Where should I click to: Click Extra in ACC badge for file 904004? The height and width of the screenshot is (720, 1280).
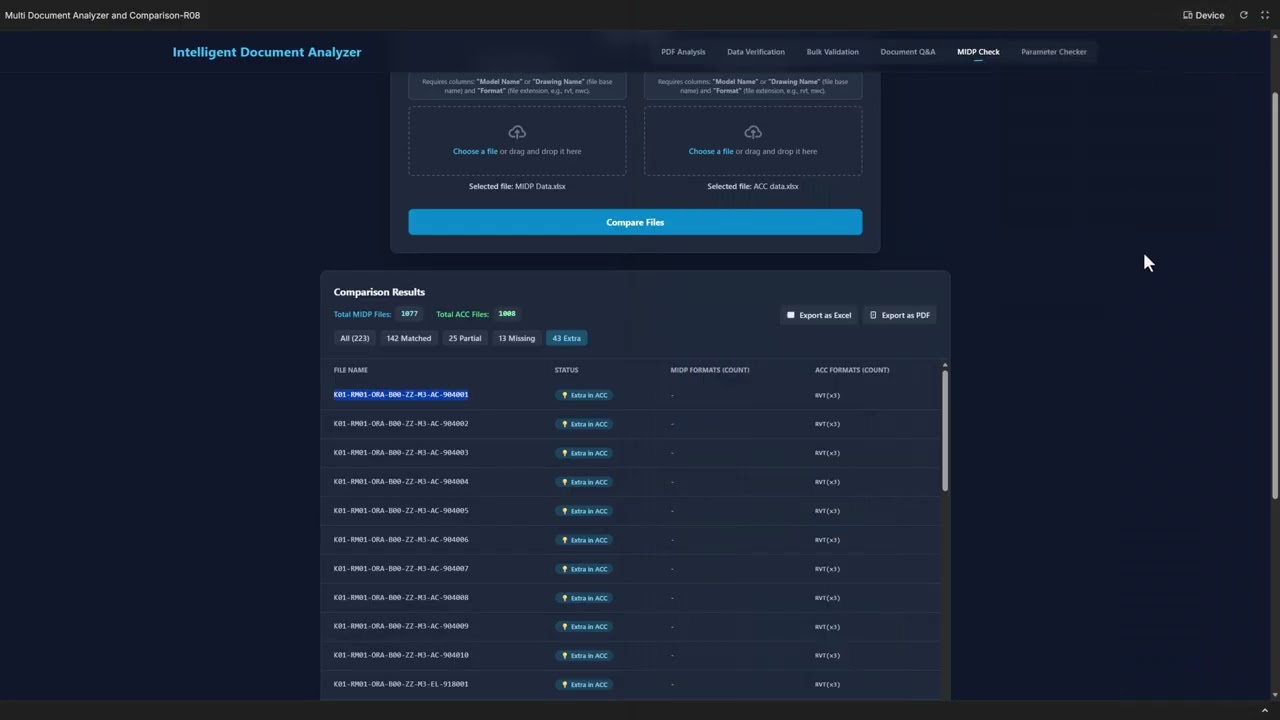coord(584,482)
